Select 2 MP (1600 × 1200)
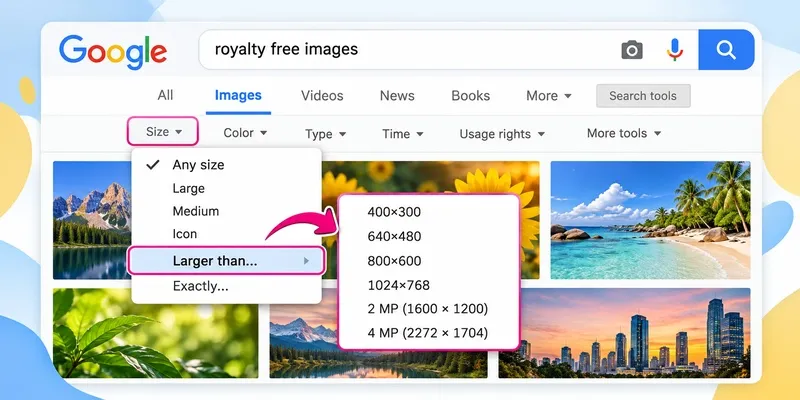Viewport: 800px width, 400px height. (x=429, y=309)
